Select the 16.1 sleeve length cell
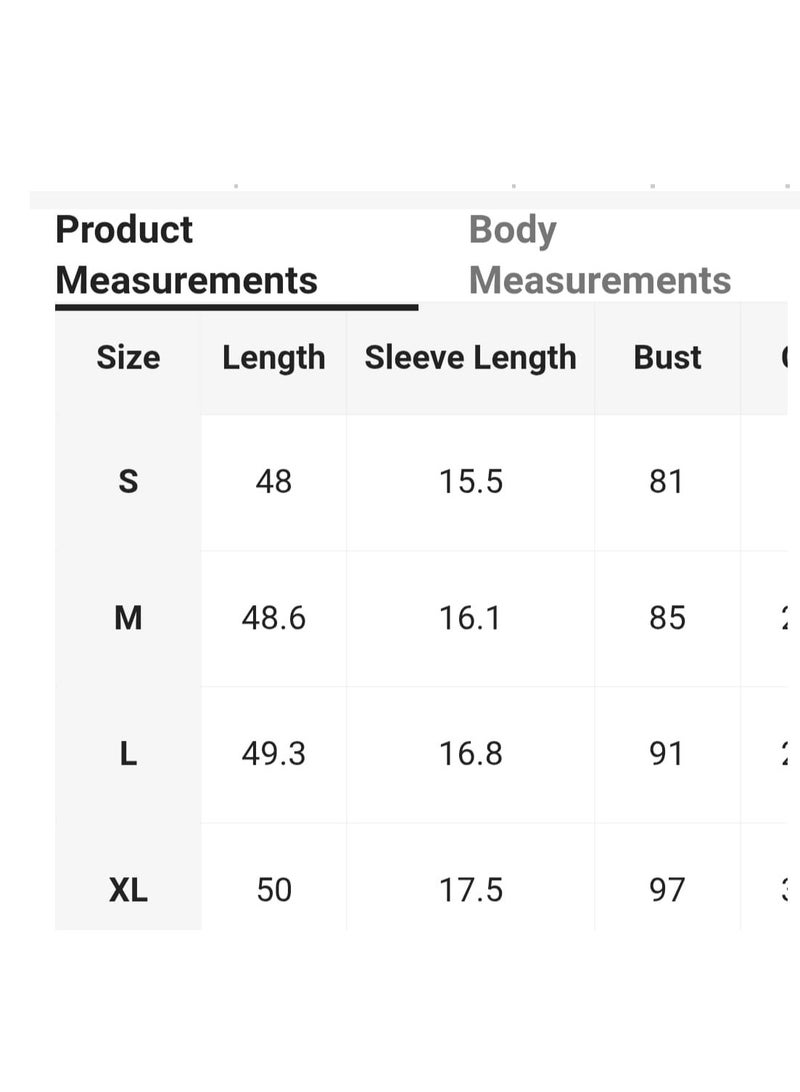Image resolution: width=800 pixels, height=1092 pixels. (x=470, y=618)
